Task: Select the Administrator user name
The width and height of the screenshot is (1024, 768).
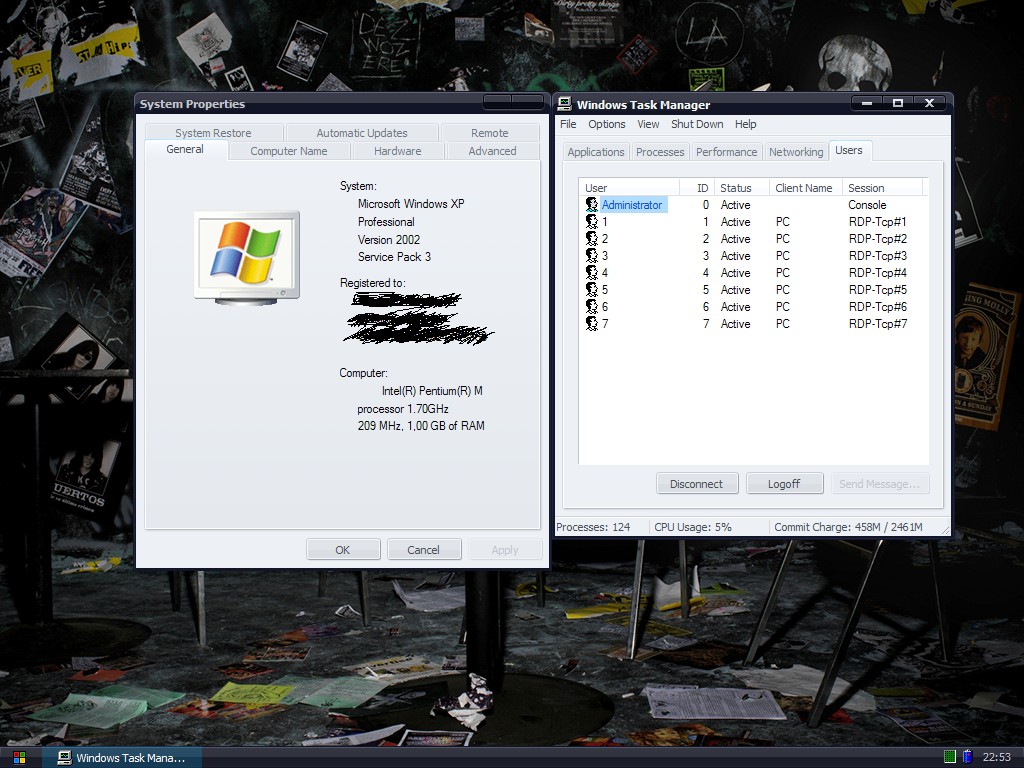Action: tap(632, 205)
